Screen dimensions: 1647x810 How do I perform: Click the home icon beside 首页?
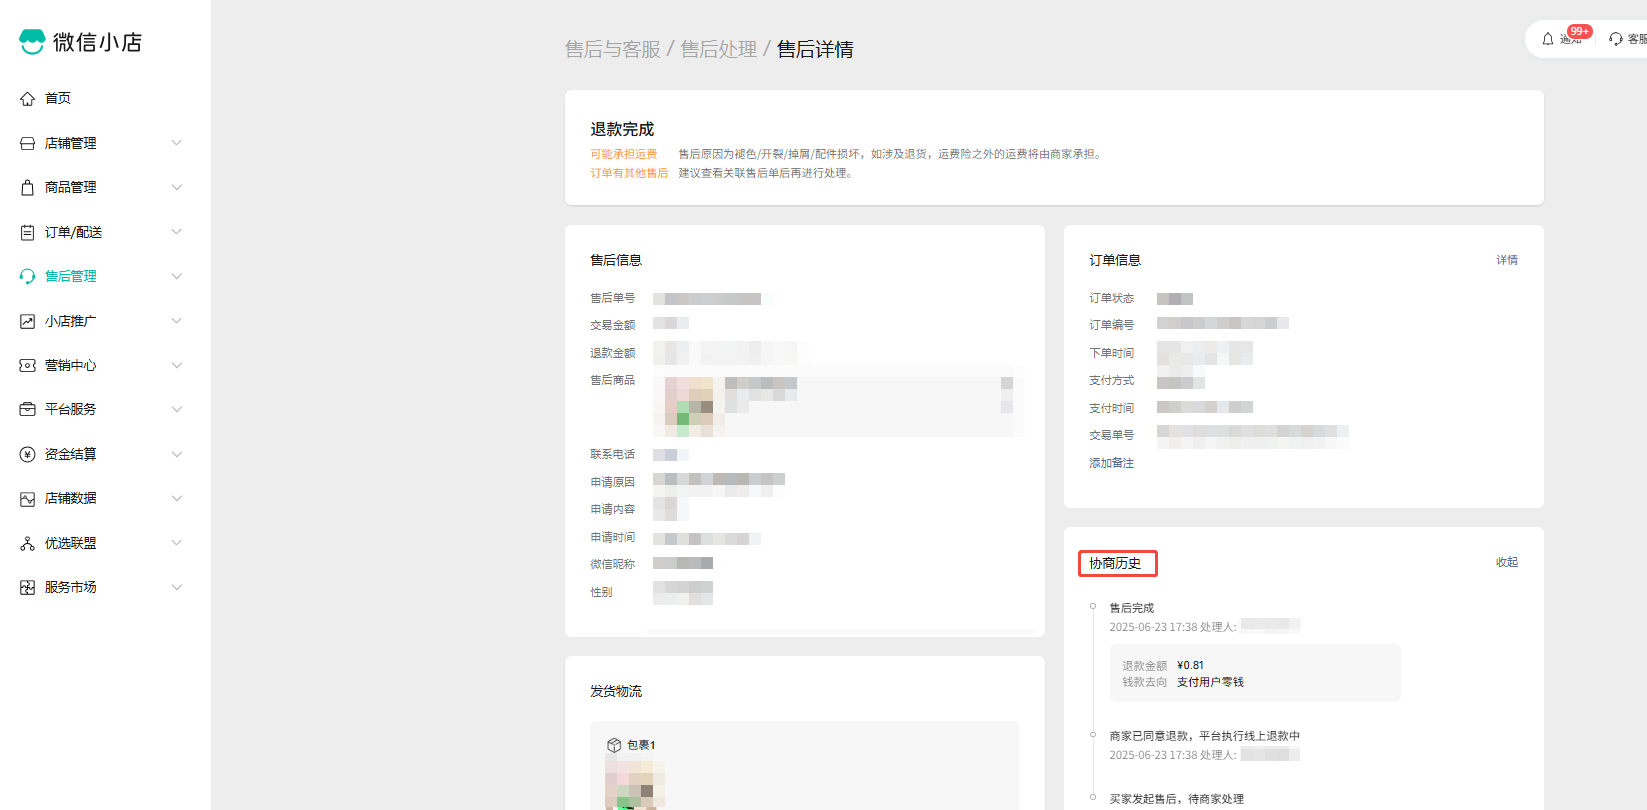coord(27,99)
